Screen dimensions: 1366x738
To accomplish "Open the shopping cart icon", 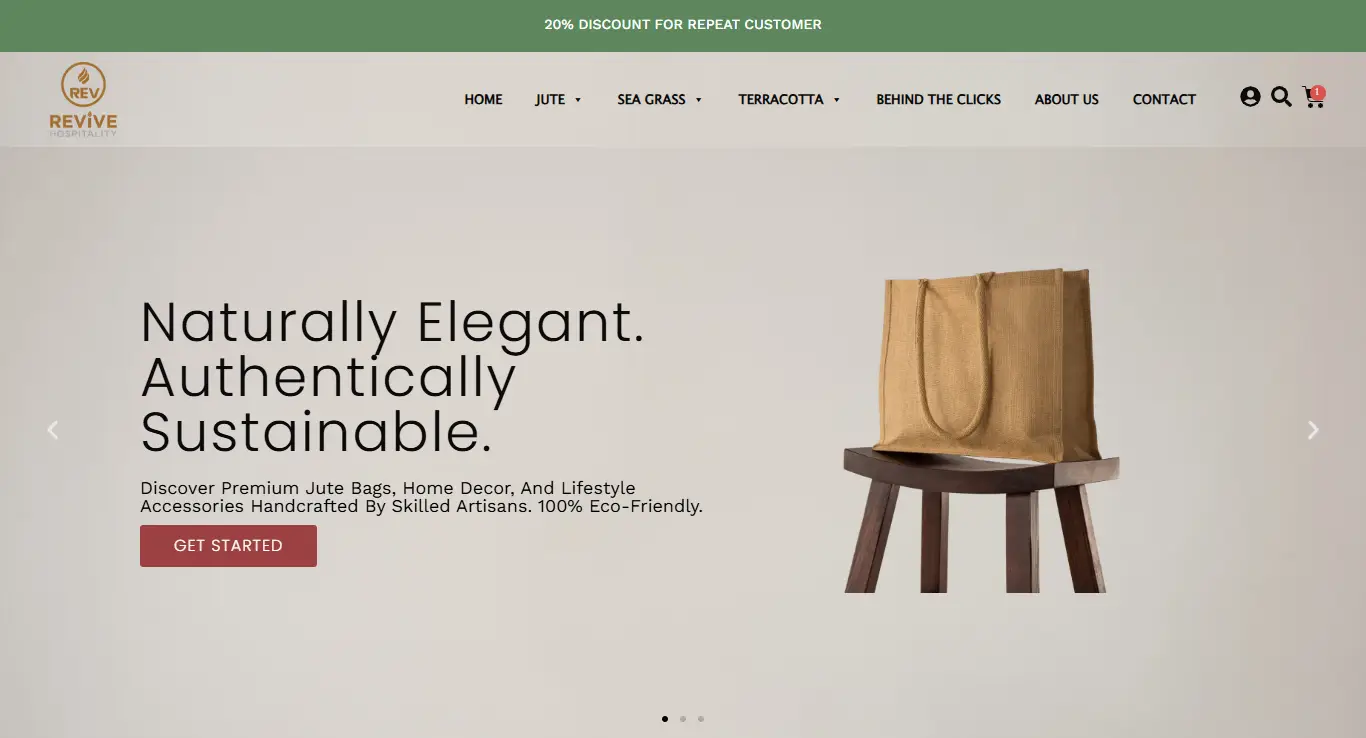I will click(1312, 98).
